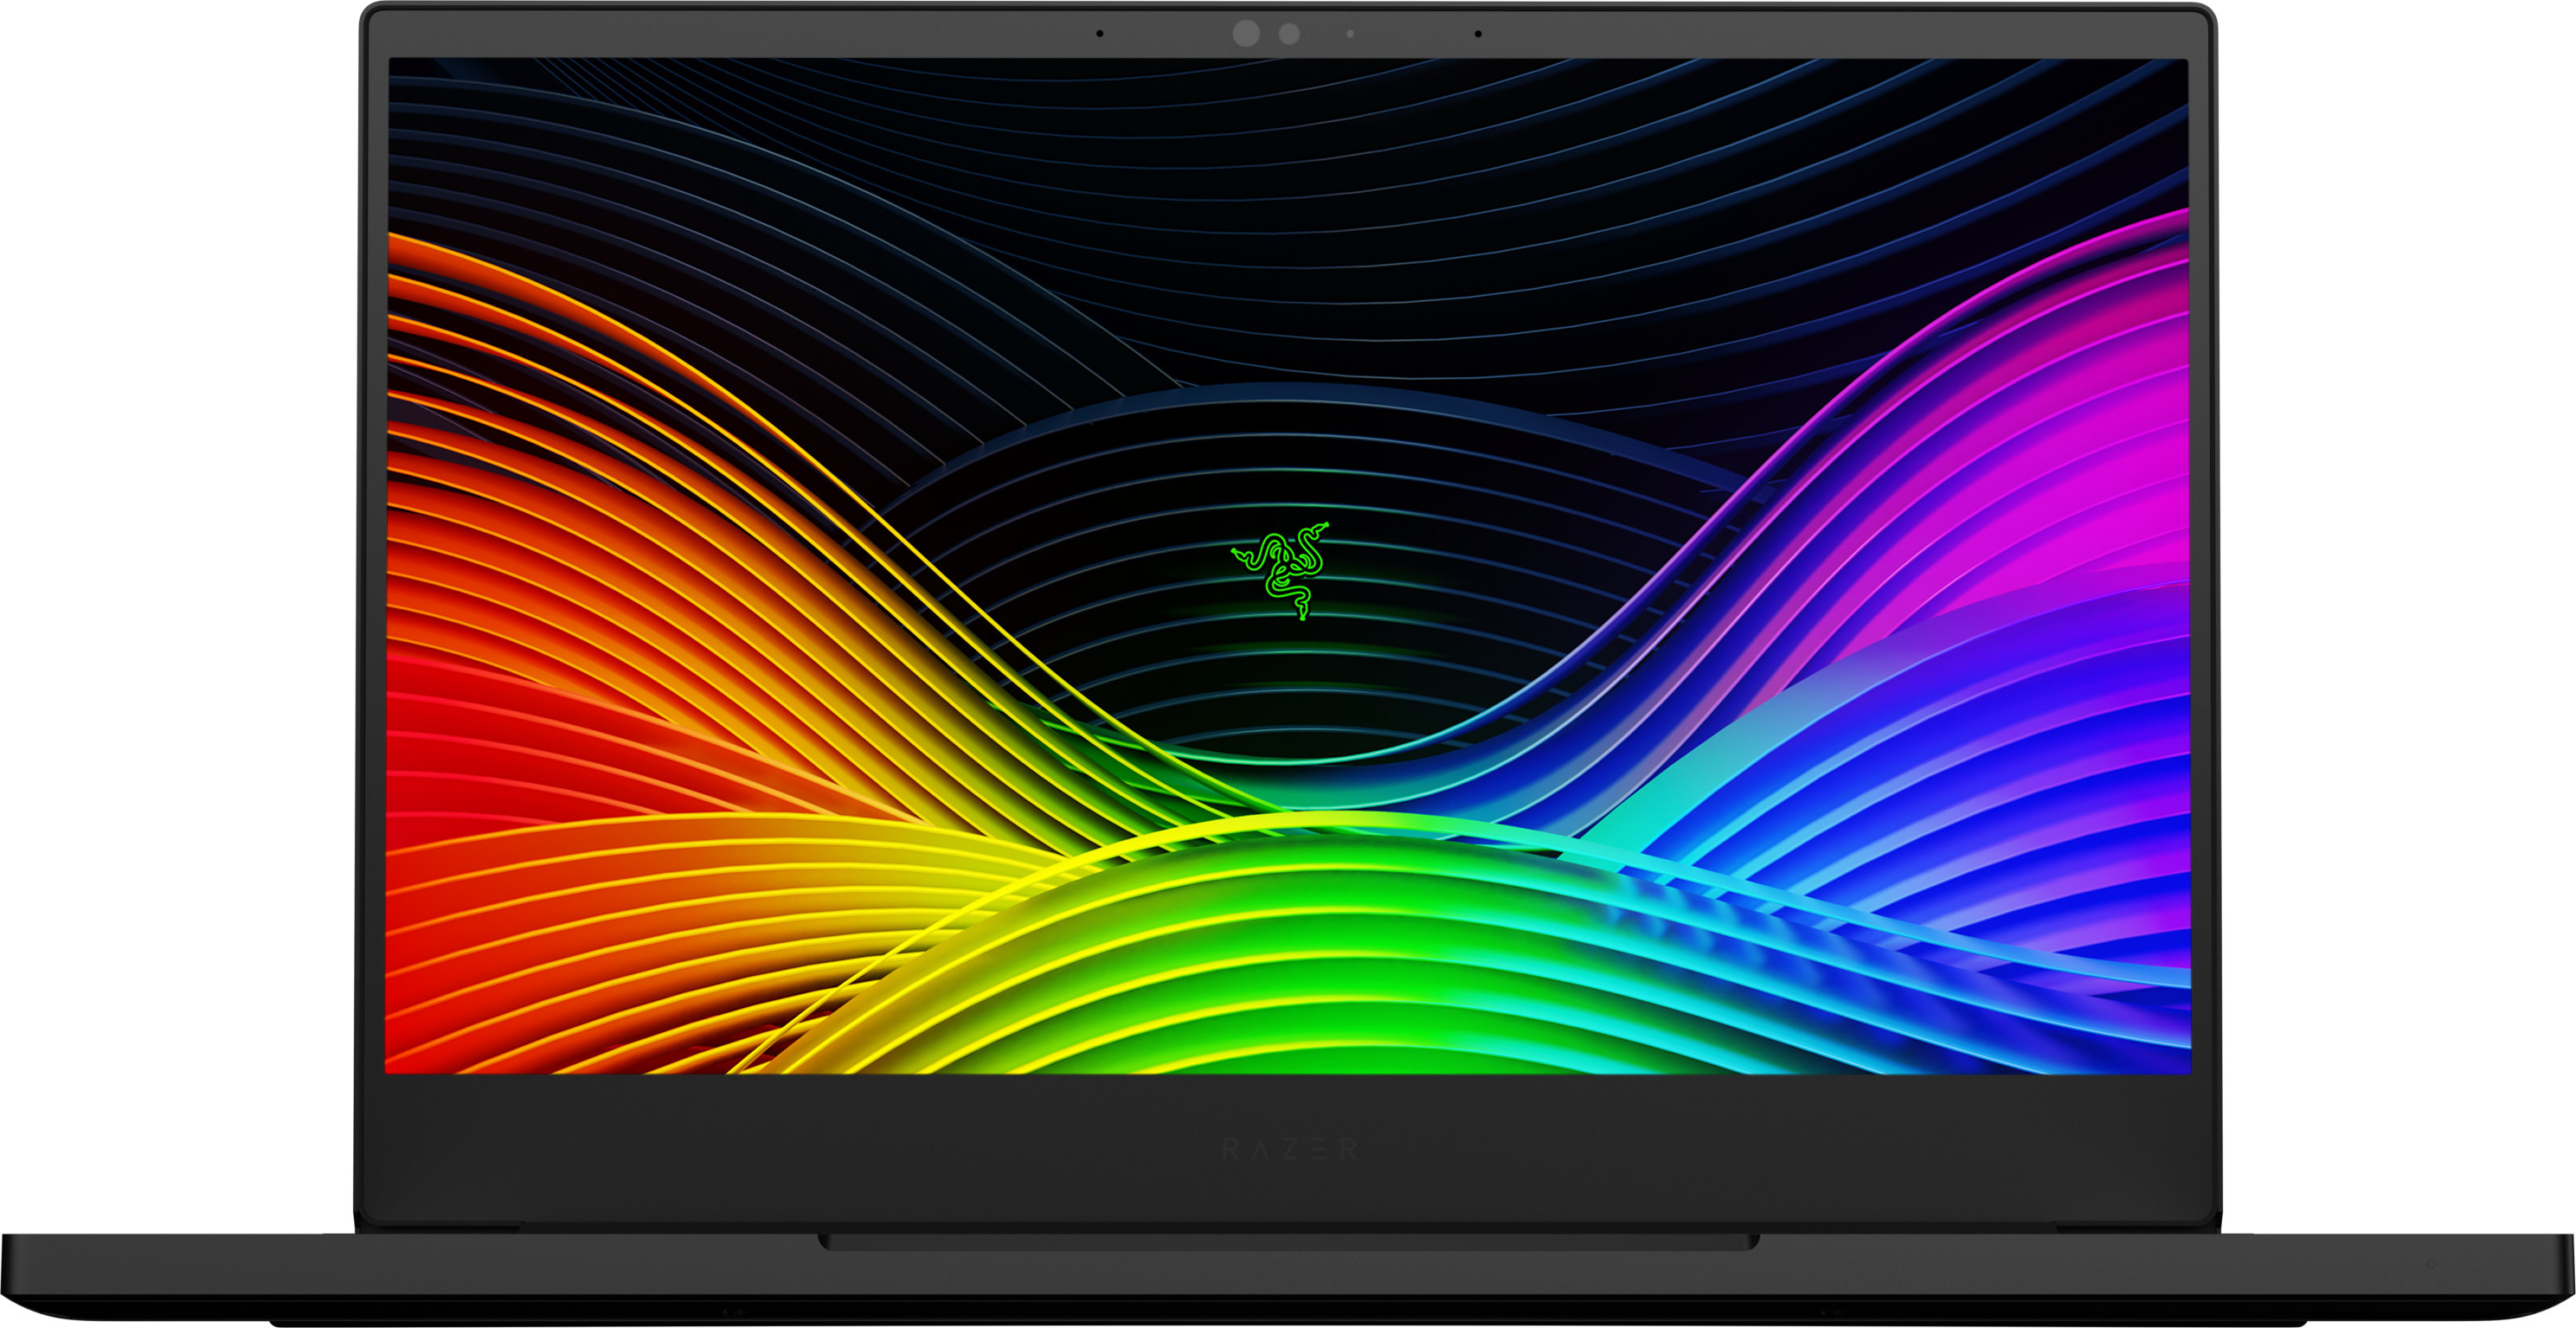The width and height of the screenshot is (2576, 1328).
Task: Click the tiny webcam indicator LED dot
Action: pos(1350,34)
